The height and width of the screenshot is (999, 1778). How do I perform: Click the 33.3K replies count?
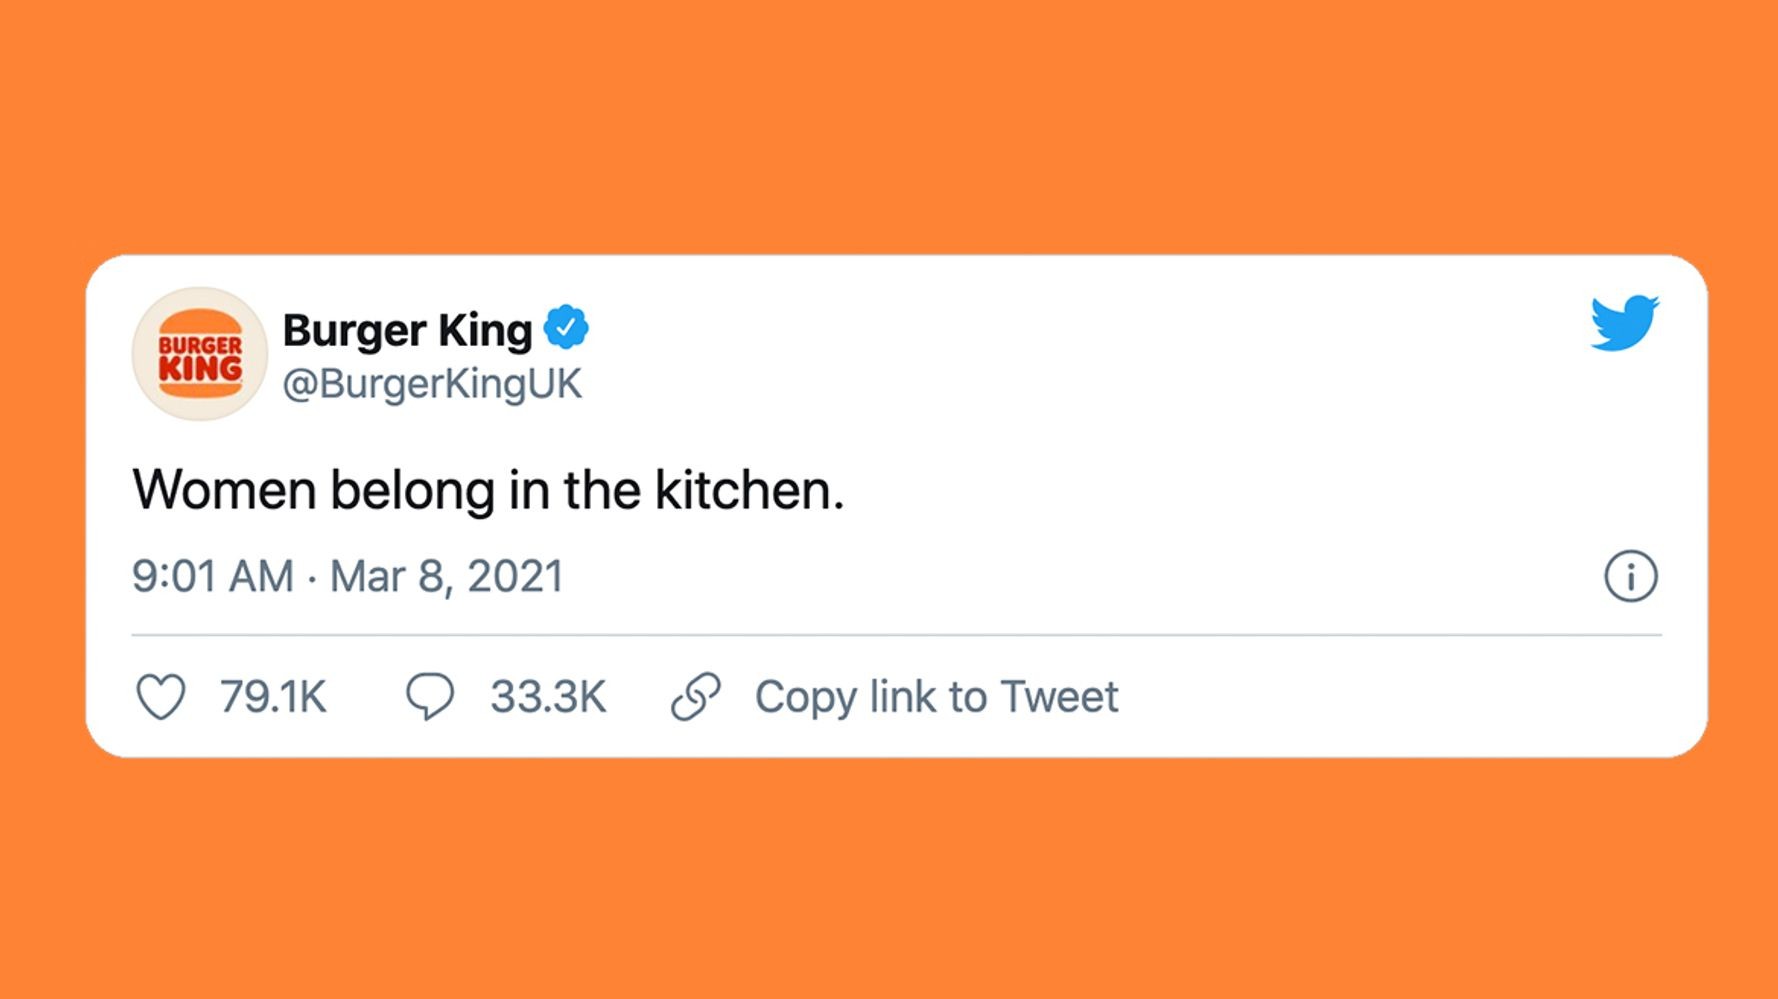pos(548,697)
